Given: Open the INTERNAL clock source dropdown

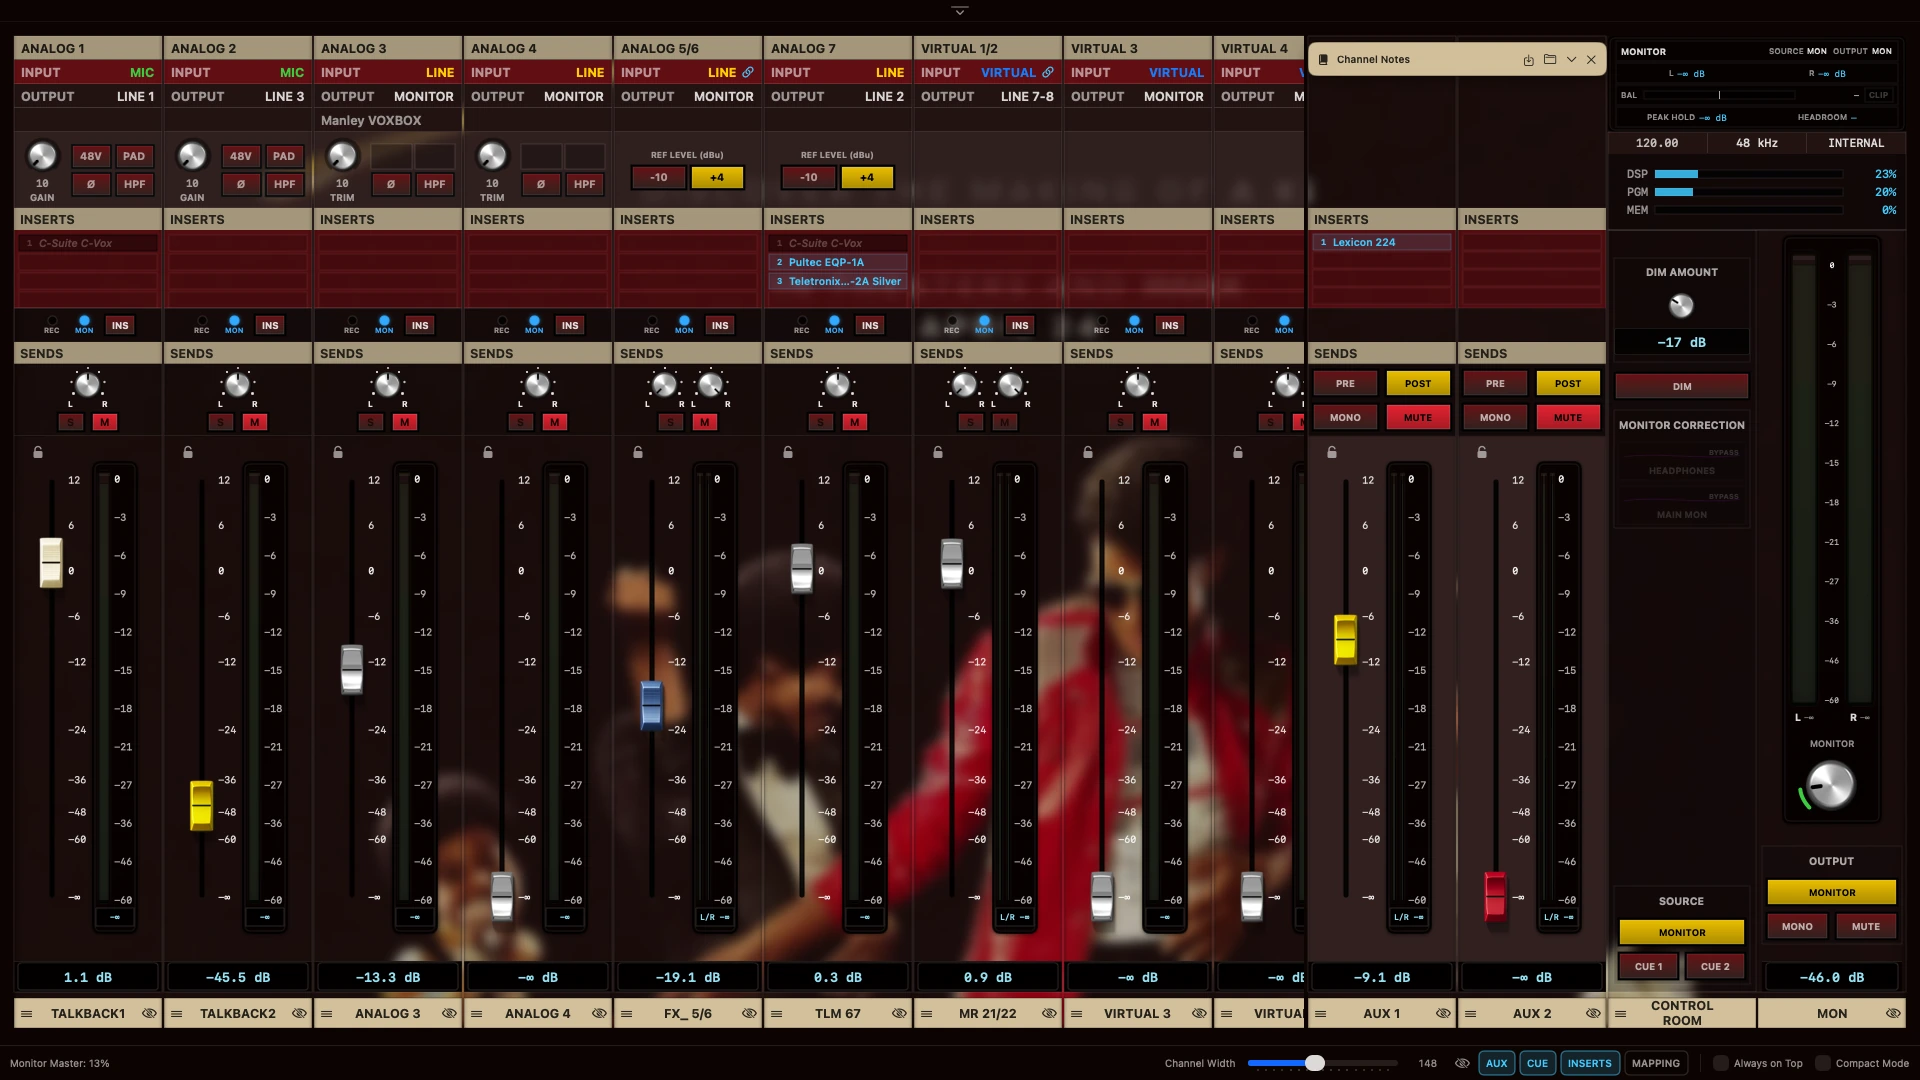Looking at the screenshot, I should coord(1856,143).
